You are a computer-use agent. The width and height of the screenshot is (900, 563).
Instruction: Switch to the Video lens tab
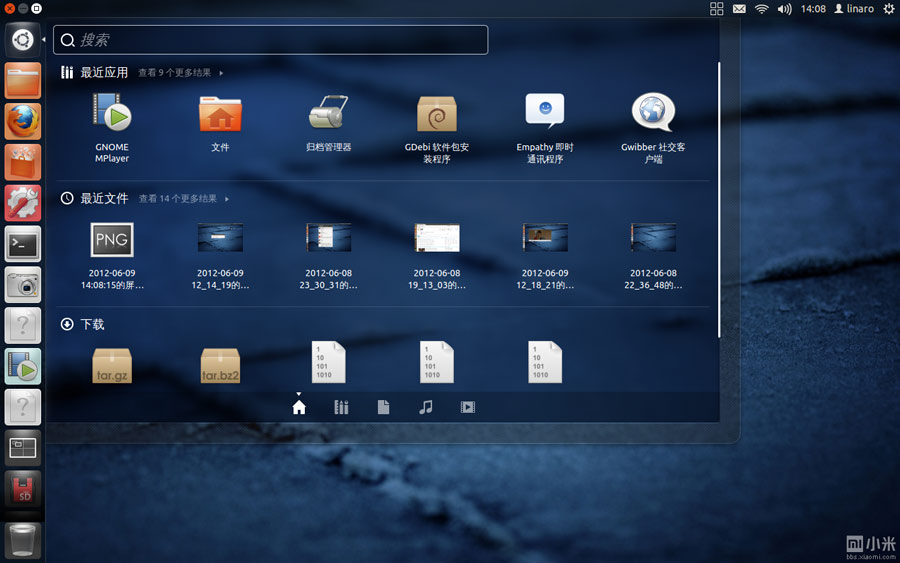click(467, 407)
